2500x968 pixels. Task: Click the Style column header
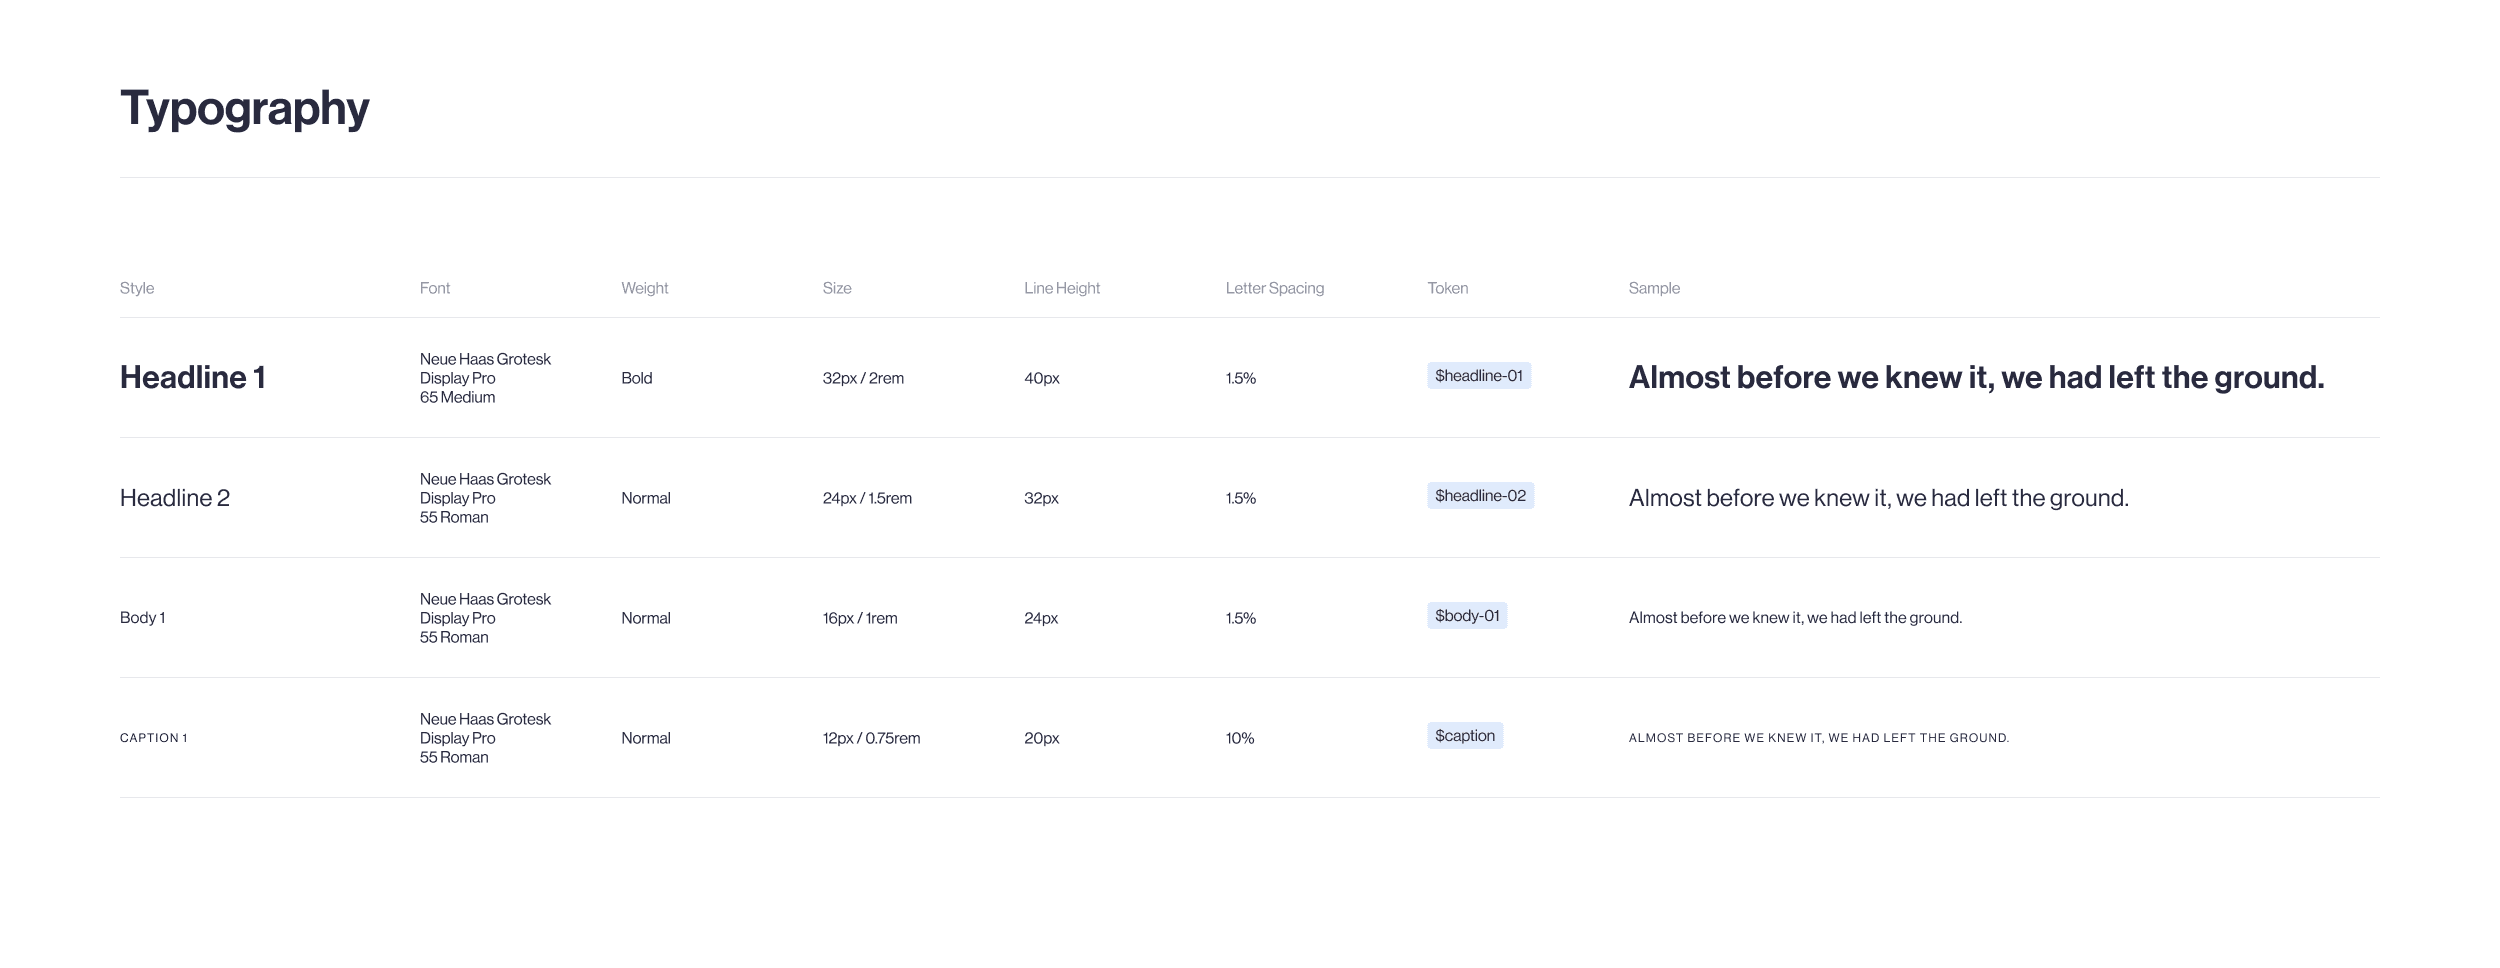[137, 288]
